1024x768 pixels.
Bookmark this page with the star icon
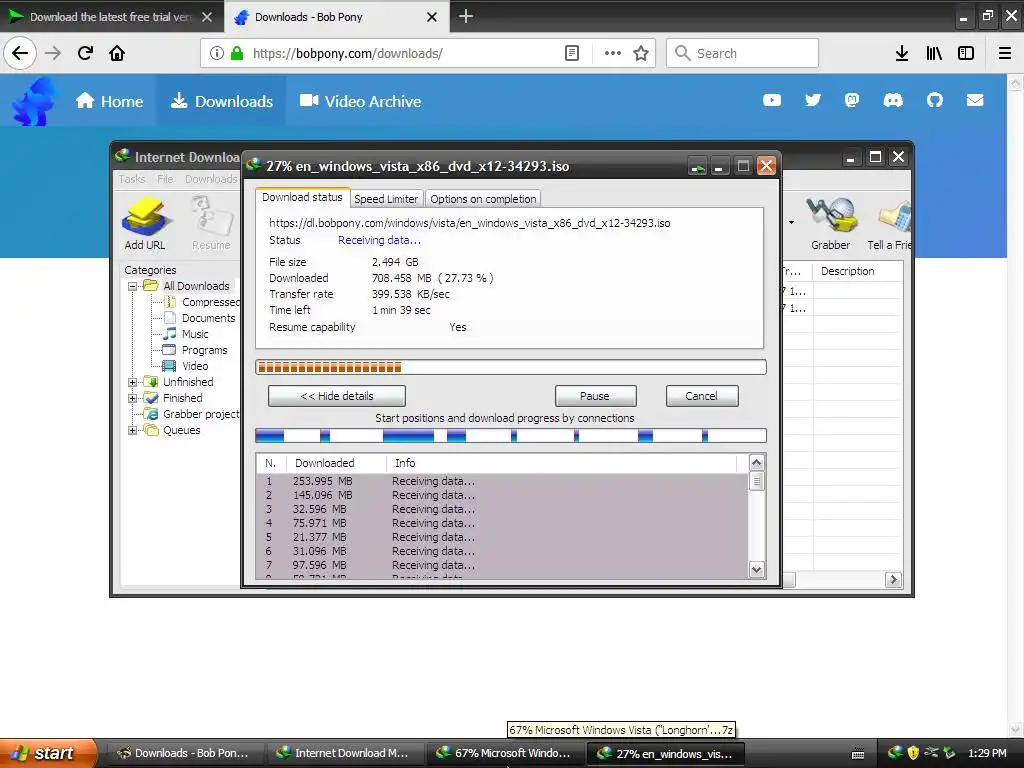tap(641, 53)
